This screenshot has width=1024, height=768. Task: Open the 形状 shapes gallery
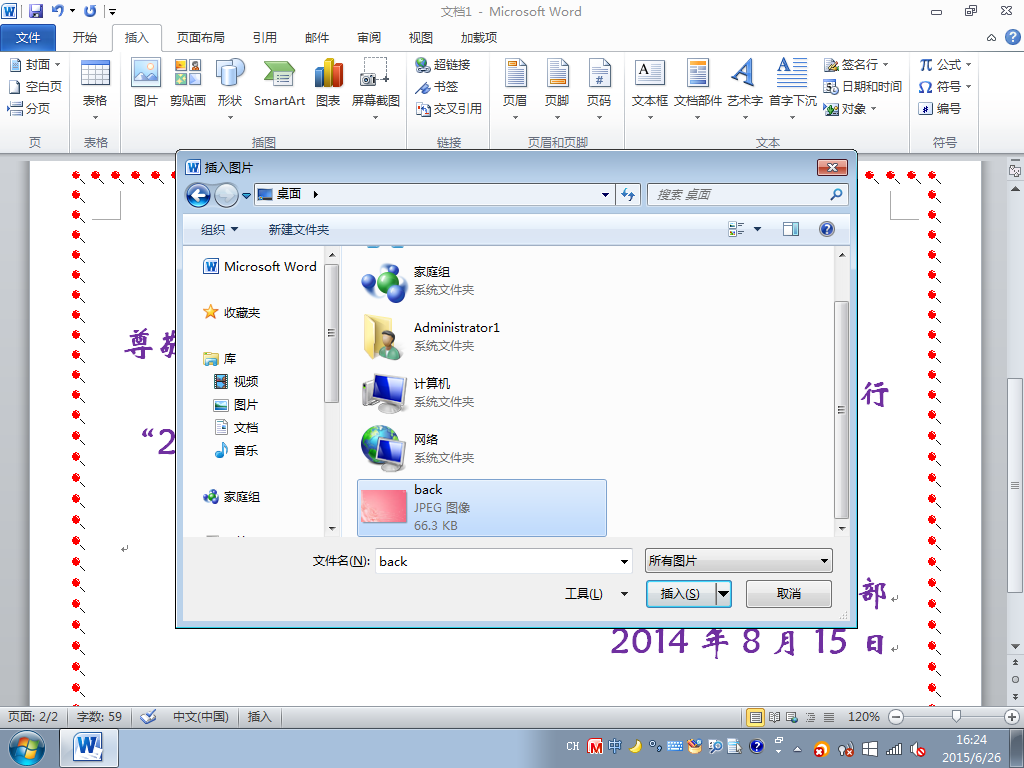pos(230,88)
